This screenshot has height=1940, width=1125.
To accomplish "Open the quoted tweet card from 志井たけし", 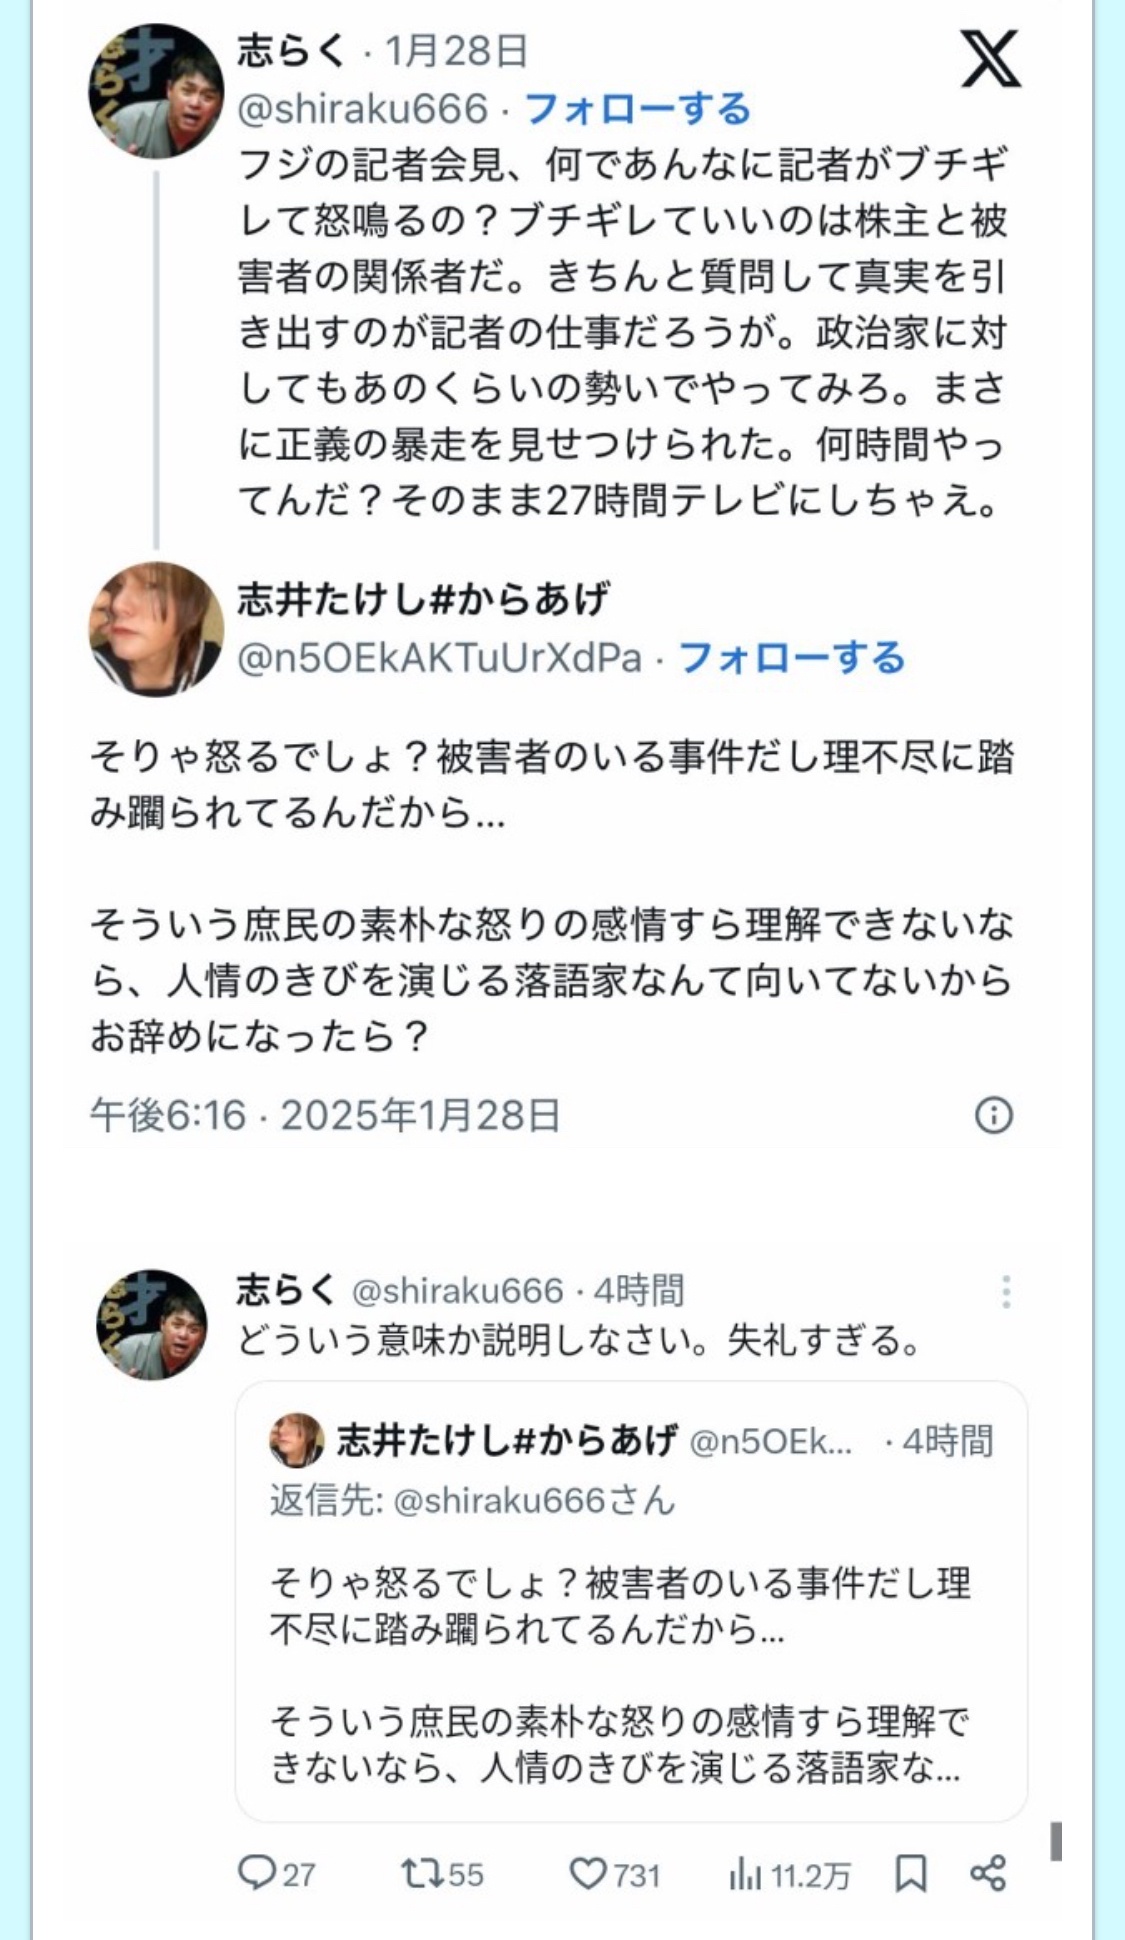I will [x=631, y=1601].
